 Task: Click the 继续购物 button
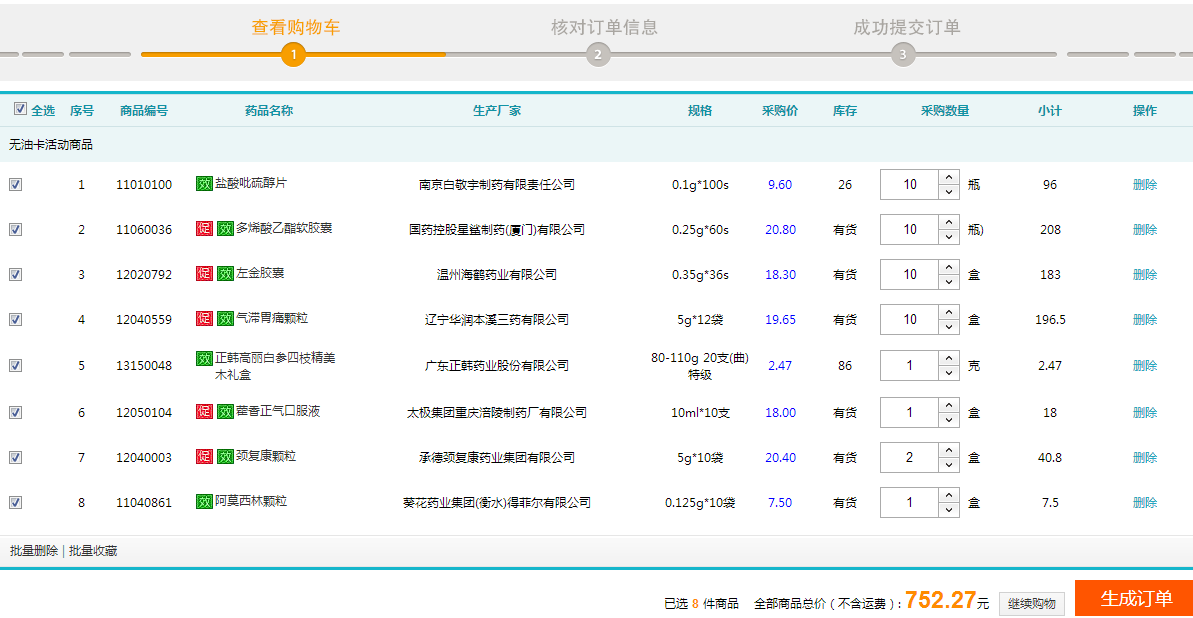(x=1032, y=604)
